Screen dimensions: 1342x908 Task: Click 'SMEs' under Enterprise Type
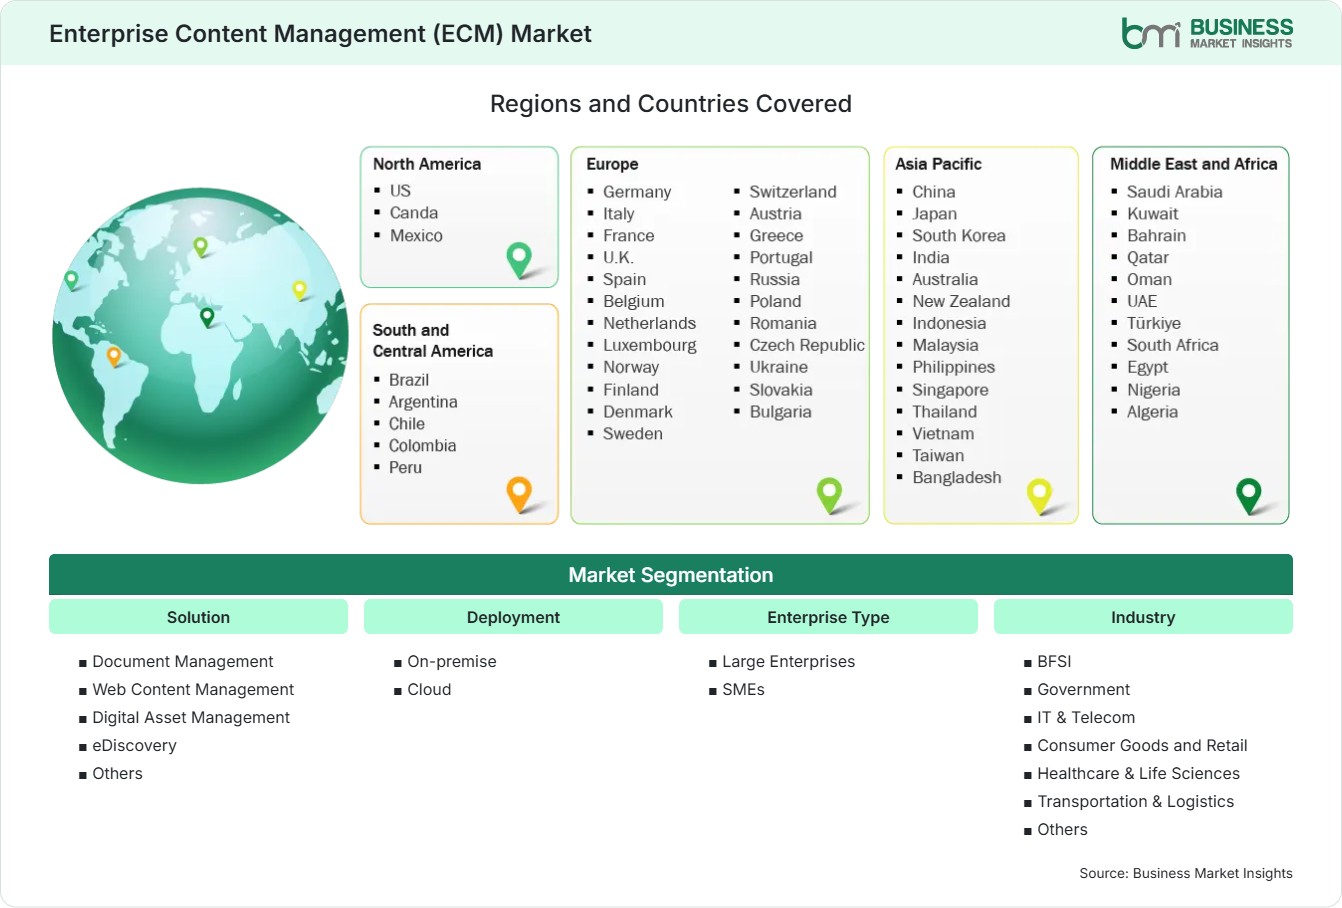click(743, 690)
